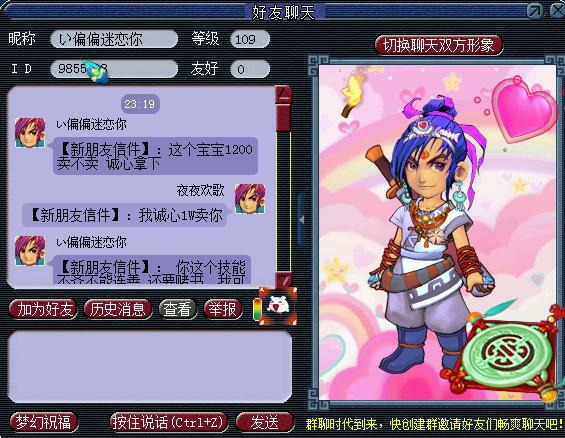Send message with 发送 button

[265, 422]
